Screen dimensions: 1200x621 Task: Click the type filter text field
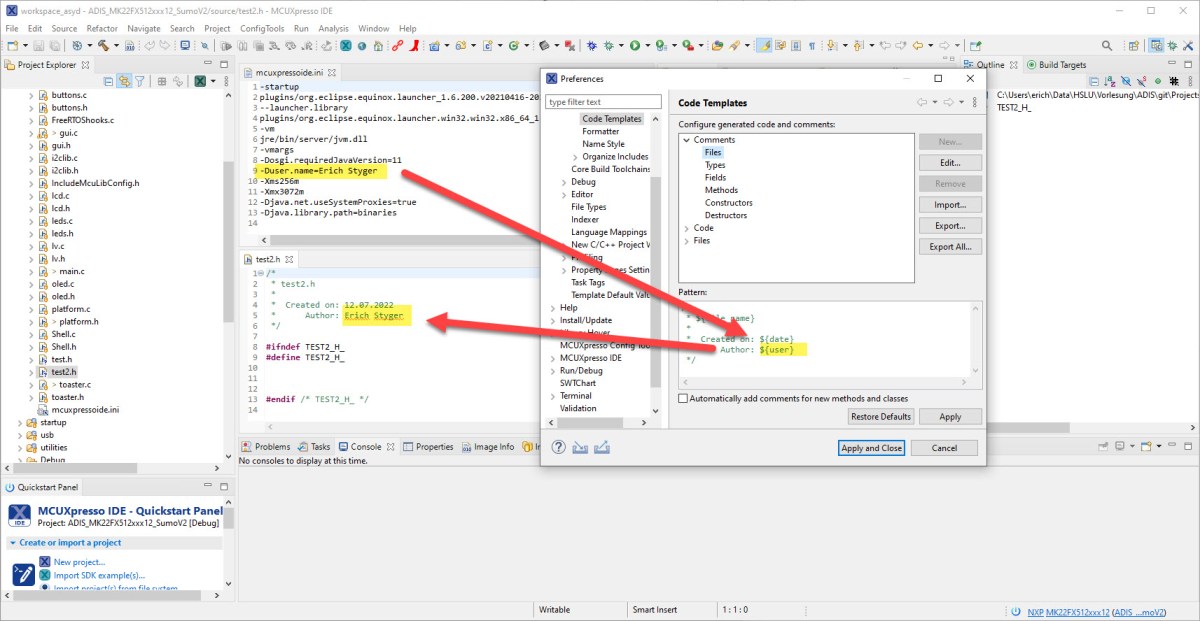coord(603,101)
